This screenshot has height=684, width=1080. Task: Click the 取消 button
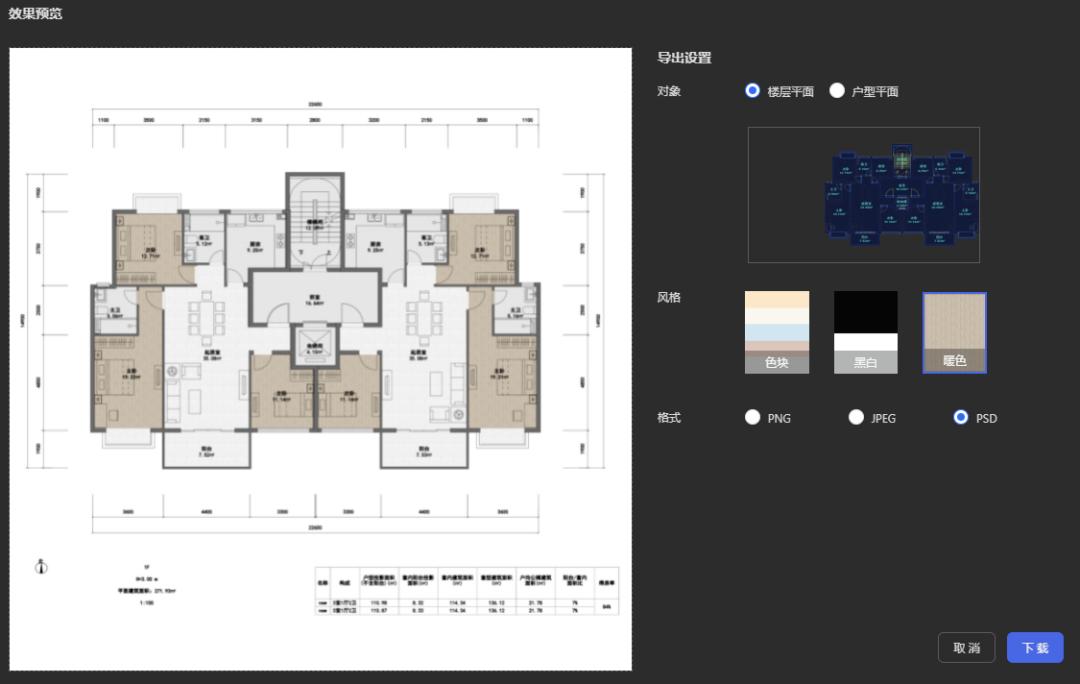click(x=966, y=647)
